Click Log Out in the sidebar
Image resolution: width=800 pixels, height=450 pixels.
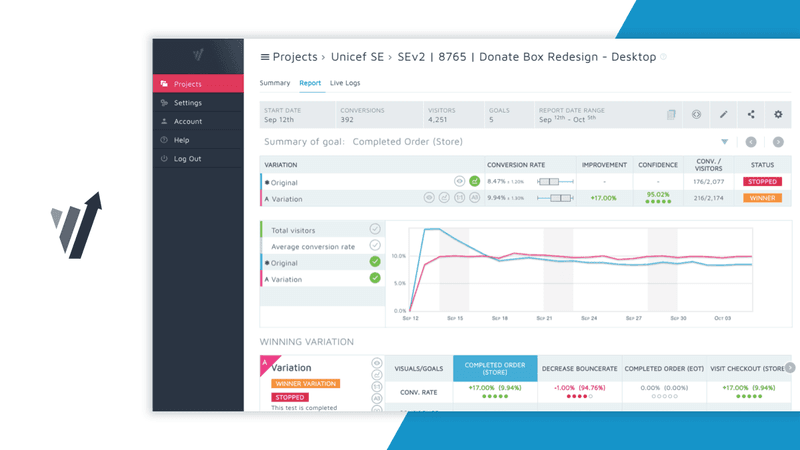point(187,159)
